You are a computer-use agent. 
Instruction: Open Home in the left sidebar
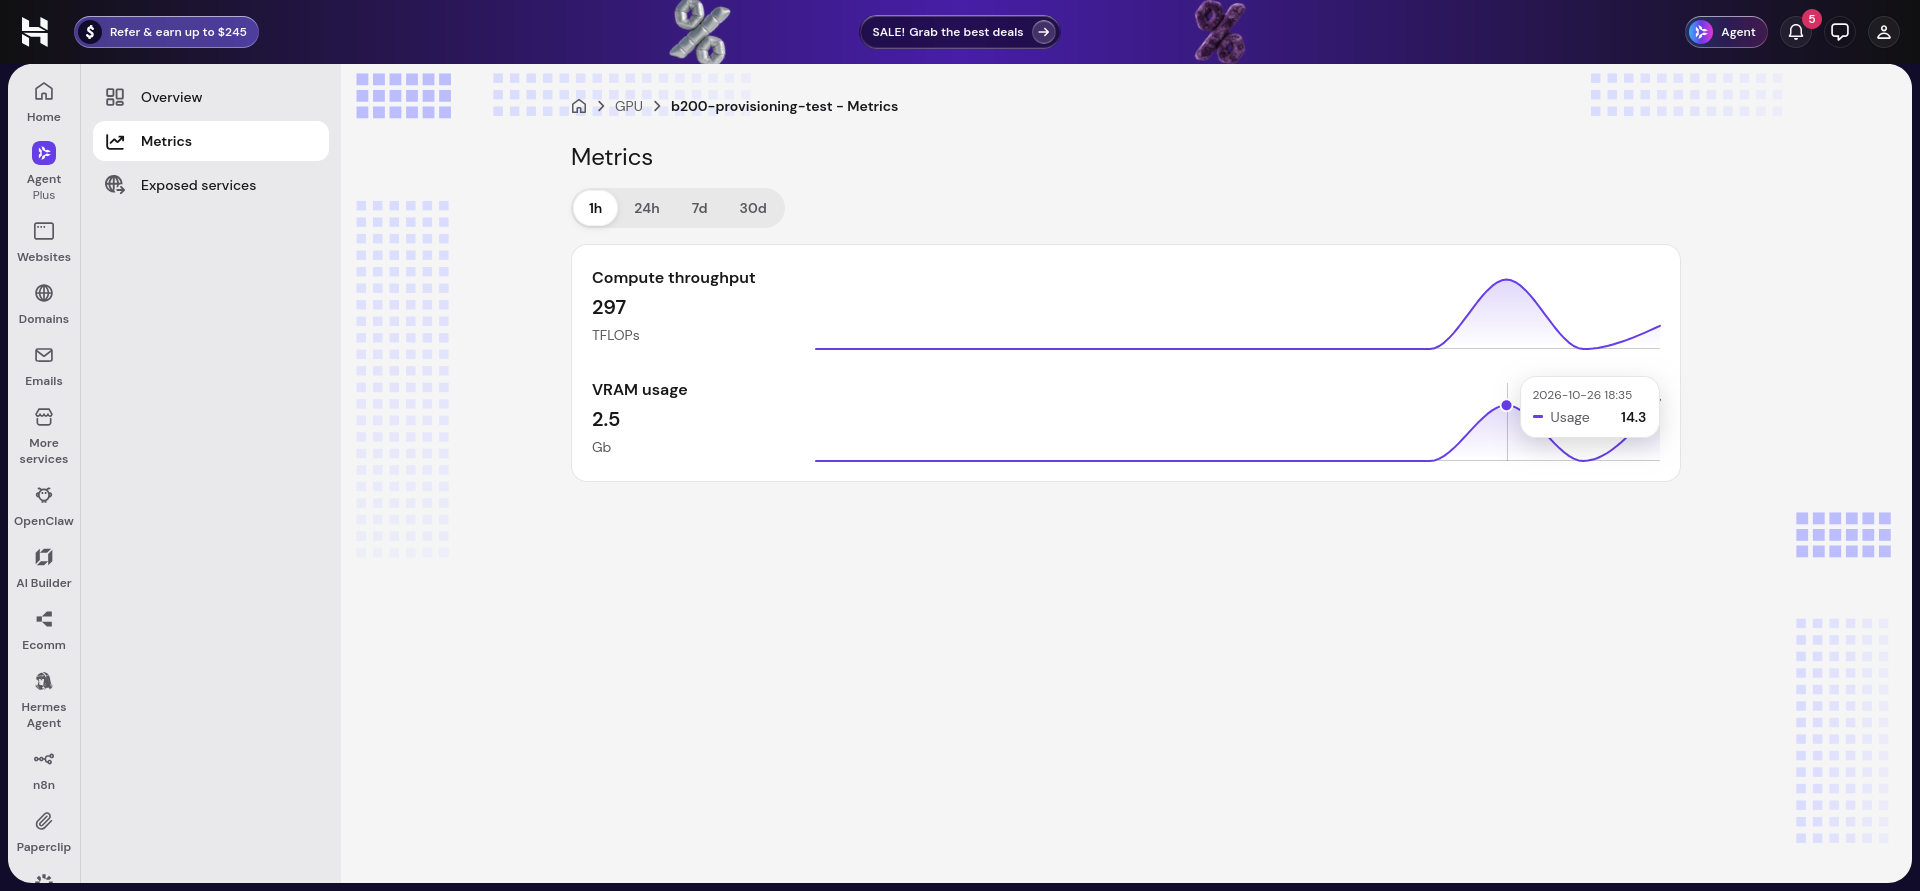point(44,102)
